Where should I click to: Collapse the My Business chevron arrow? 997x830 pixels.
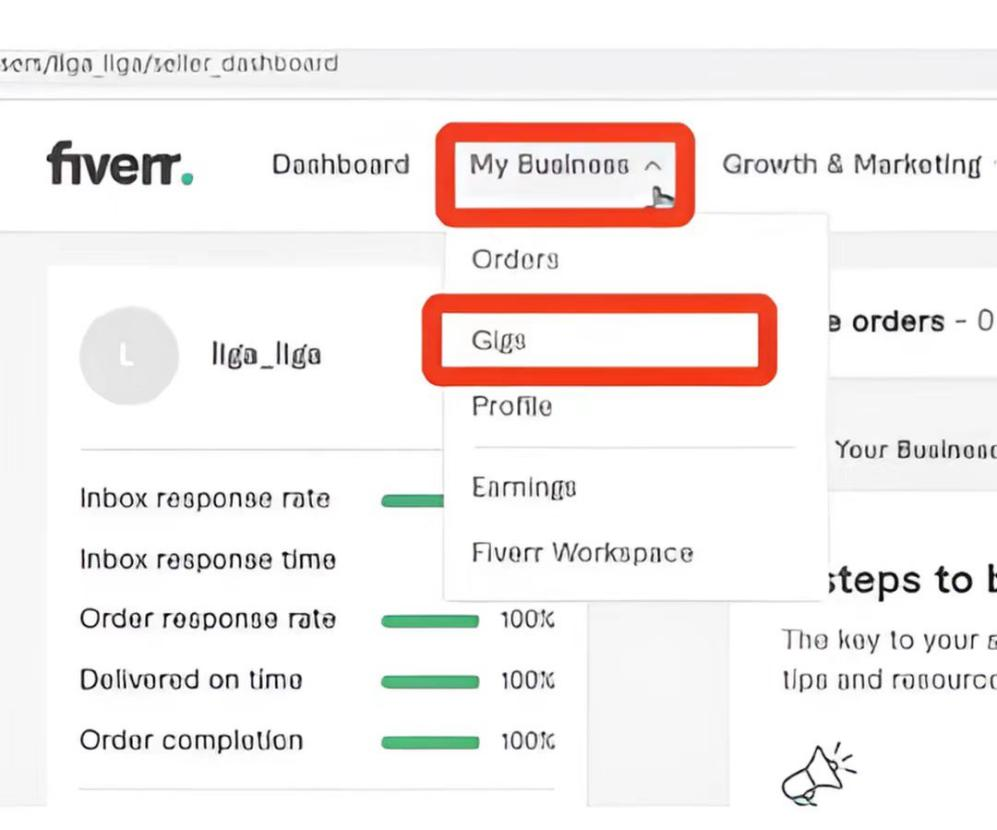click(653, 166)
